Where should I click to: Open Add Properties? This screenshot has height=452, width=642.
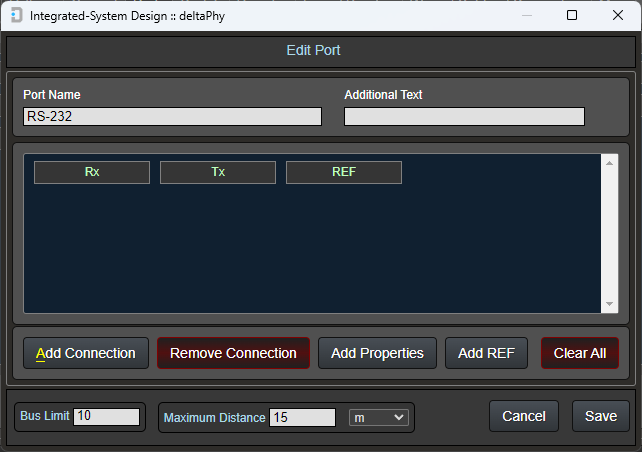[x=378, y=353]
